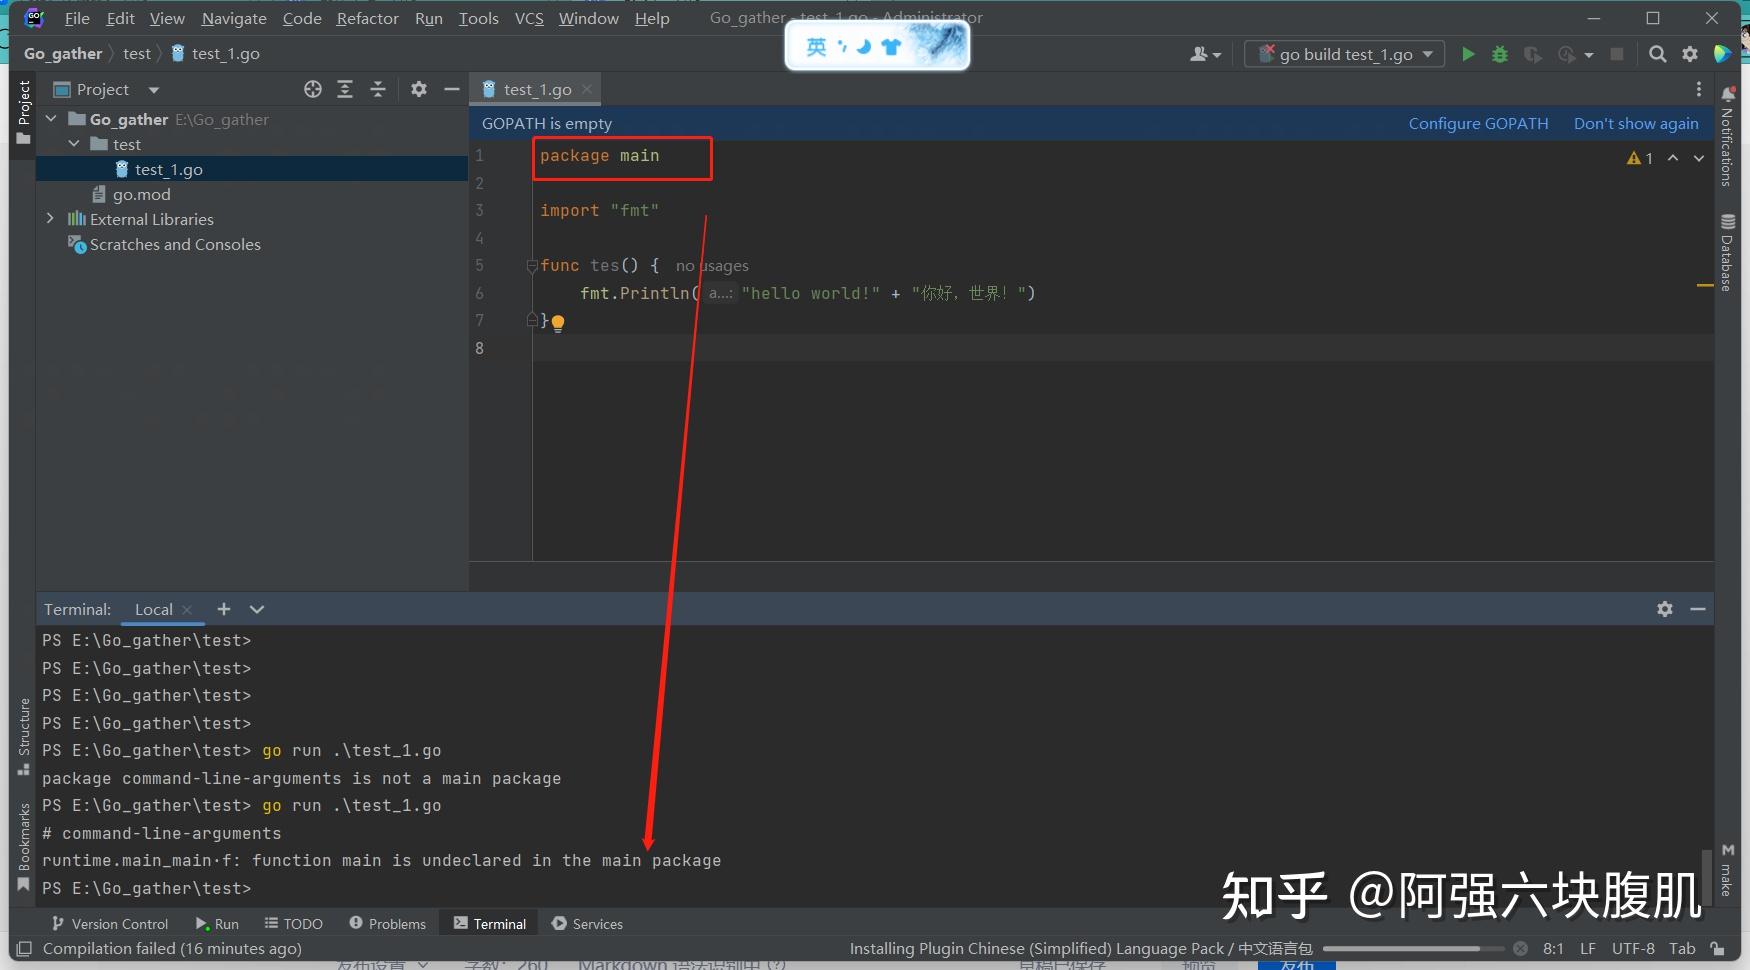
Task: Collapse all in Project panel
Action: [x=378, y=89]
